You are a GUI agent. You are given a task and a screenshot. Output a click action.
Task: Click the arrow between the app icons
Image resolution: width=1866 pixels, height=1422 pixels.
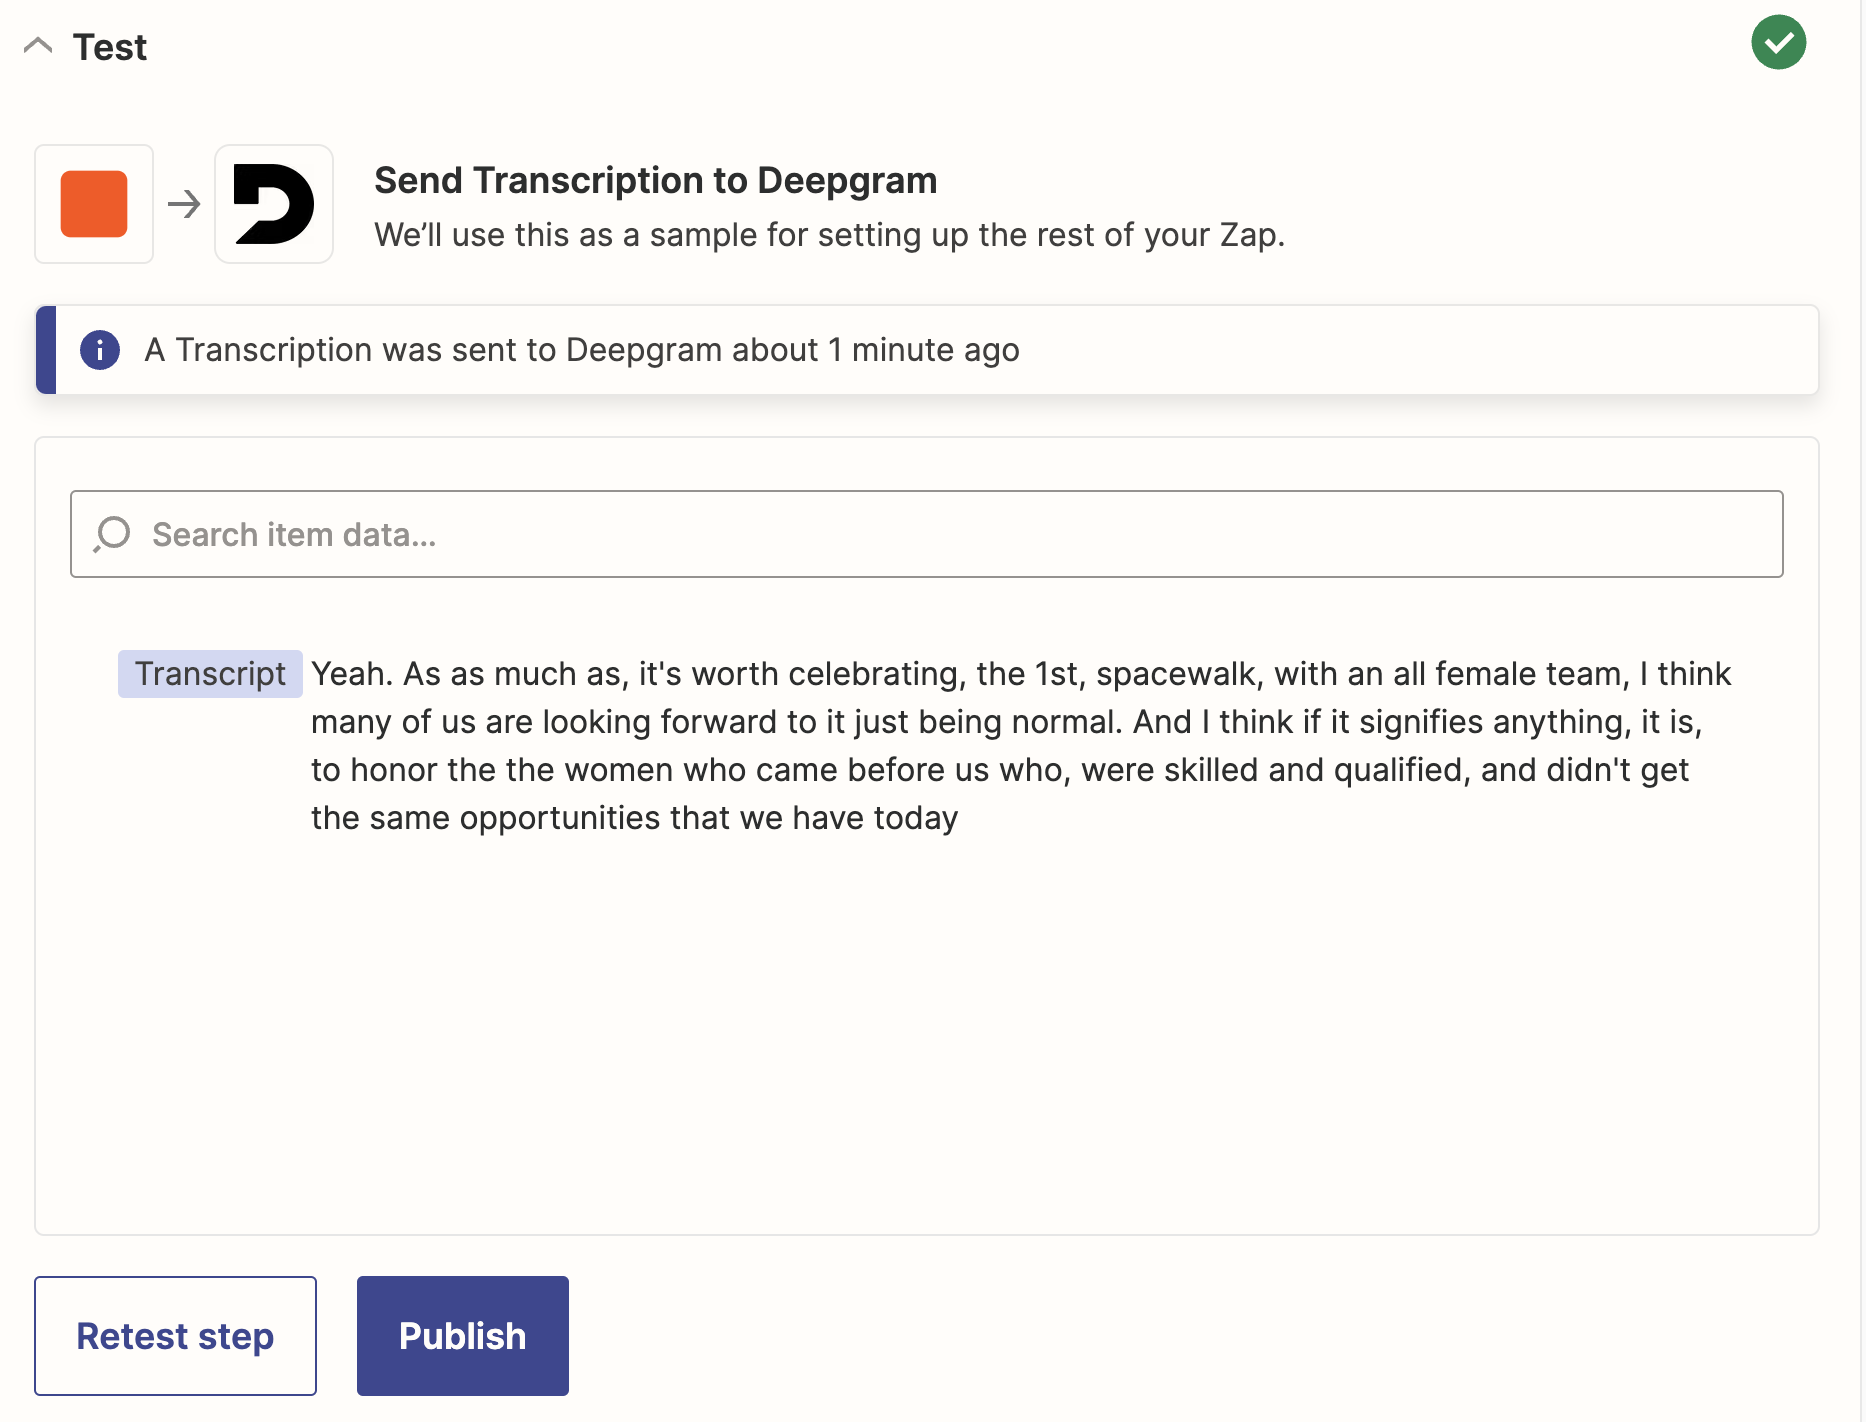point(184,204)
